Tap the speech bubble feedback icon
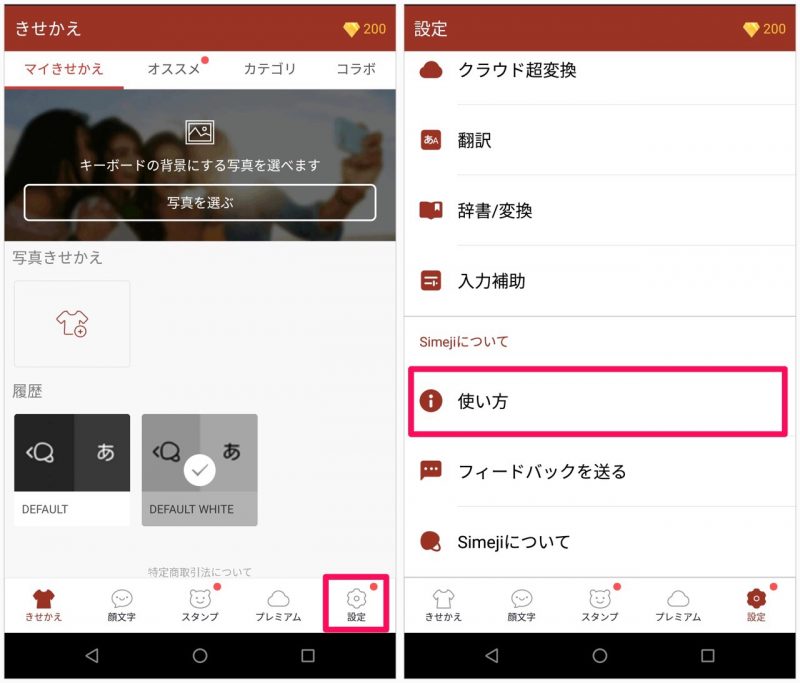The height and width of the screenshot is (683, 800). tap(431, 471)
